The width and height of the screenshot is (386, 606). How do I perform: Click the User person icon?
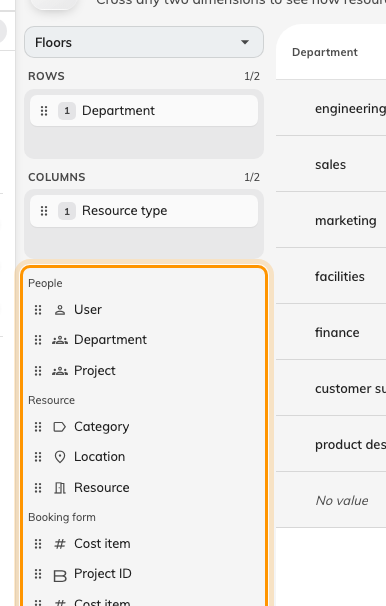pos(60,310)
